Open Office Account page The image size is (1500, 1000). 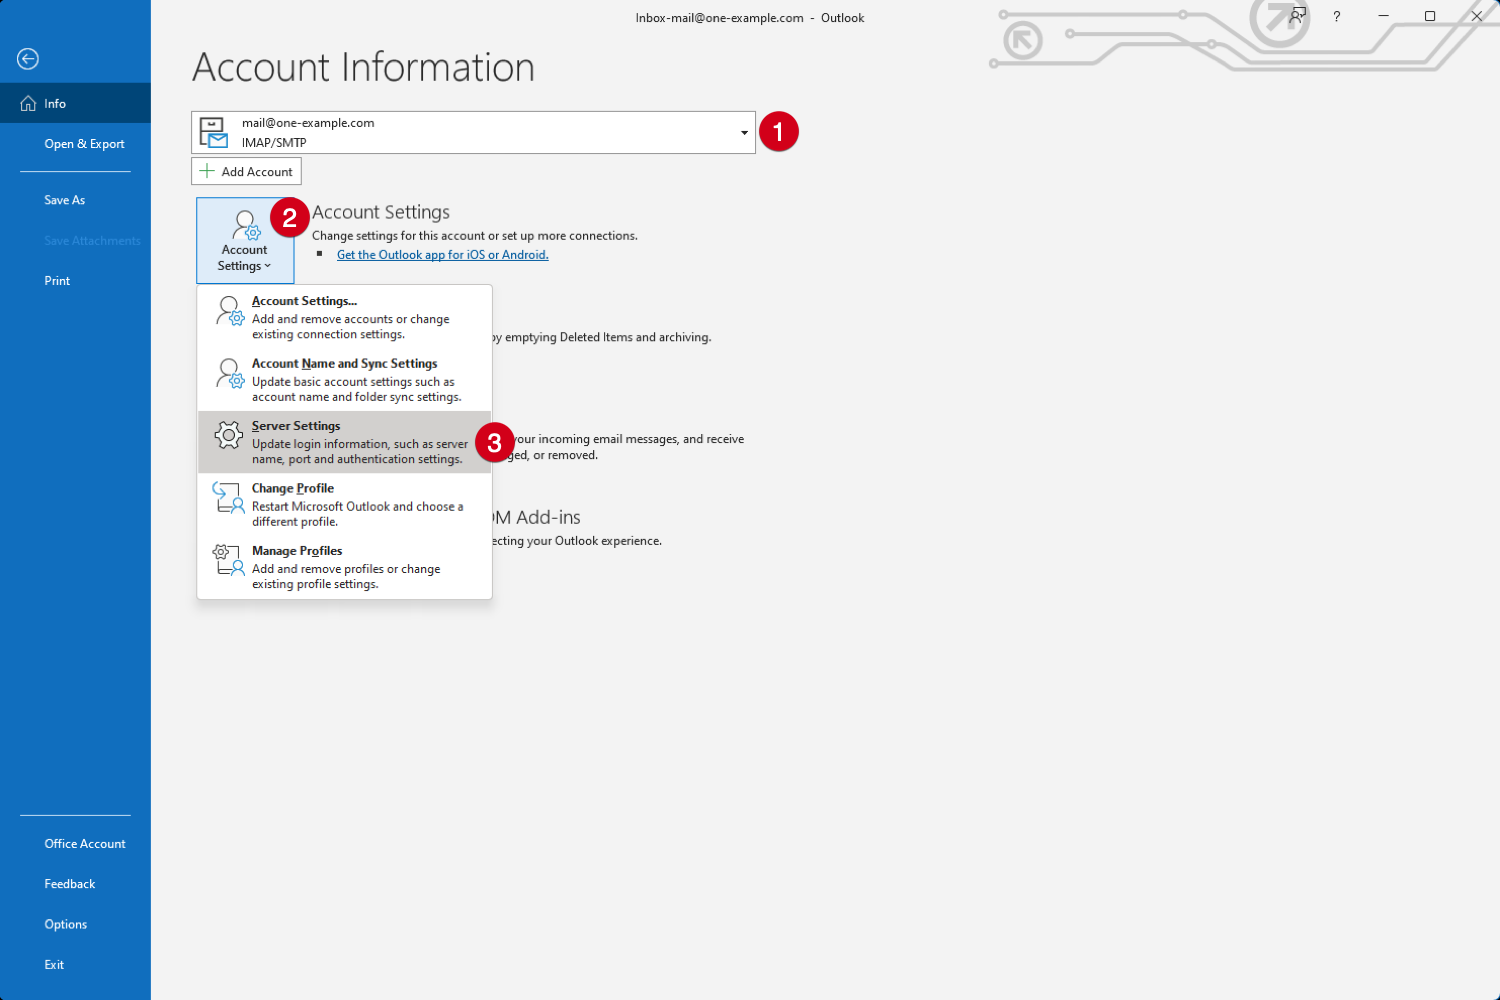click(x=85, y=844)
